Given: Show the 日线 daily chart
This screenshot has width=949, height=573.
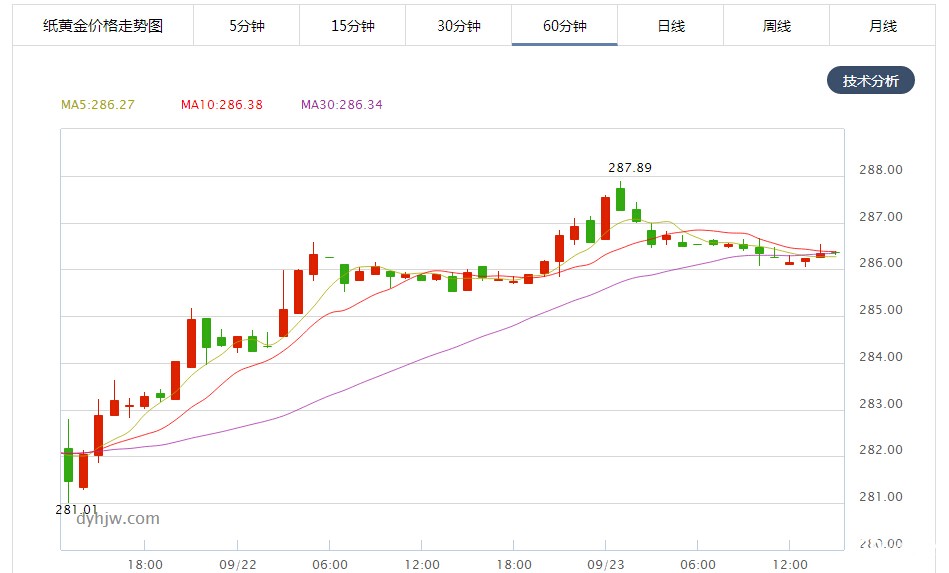Looking at the screenshot, I should [670, 26].
